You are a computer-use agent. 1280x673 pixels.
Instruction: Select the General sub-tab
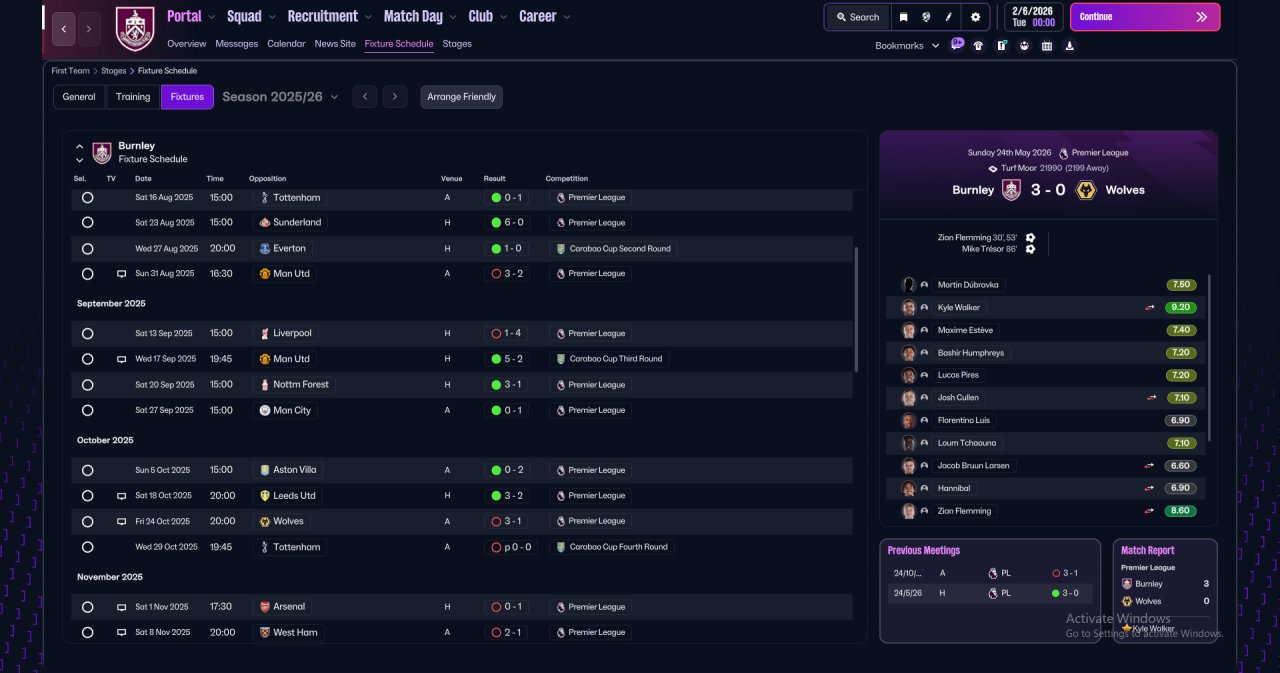click(79, 97)
